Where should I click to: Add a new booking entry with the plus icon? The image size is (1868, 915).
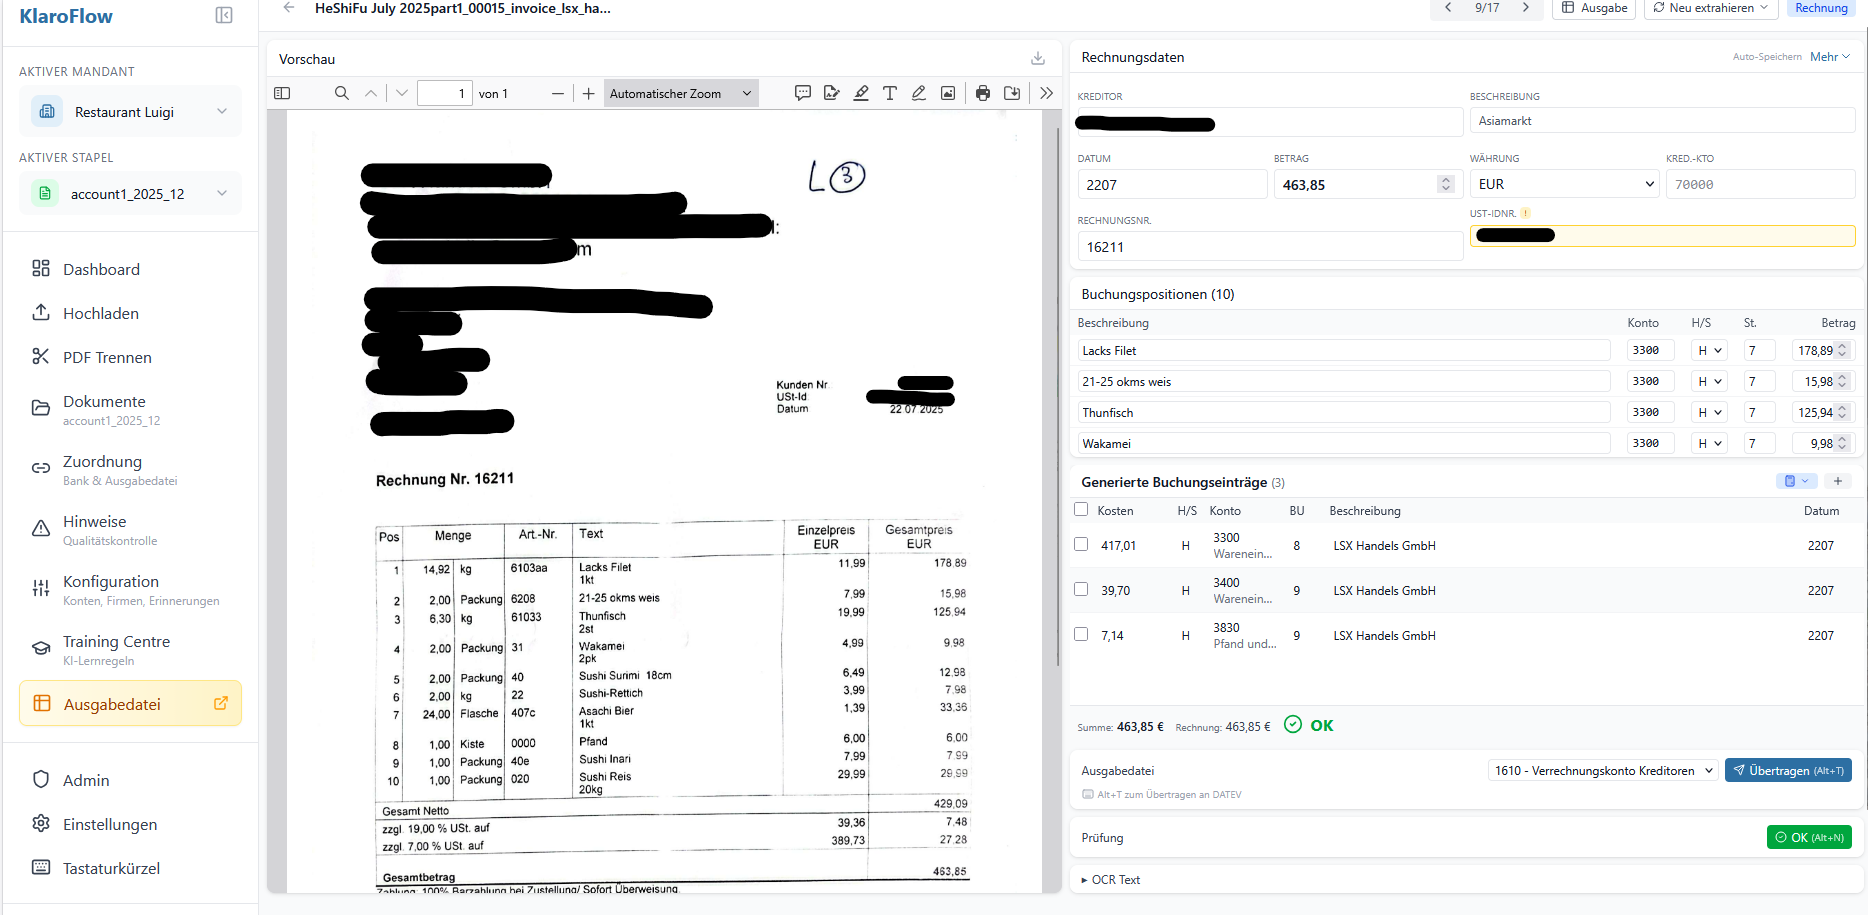(1838, 481)
